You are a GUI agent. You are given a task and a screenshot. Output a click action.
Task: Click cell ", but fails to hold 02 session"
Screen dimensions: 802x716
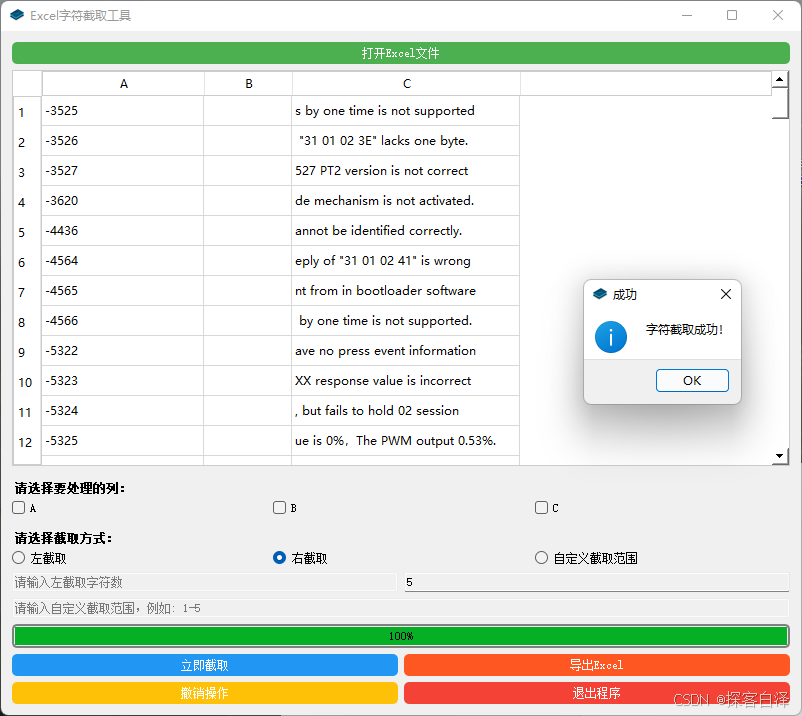406,411
